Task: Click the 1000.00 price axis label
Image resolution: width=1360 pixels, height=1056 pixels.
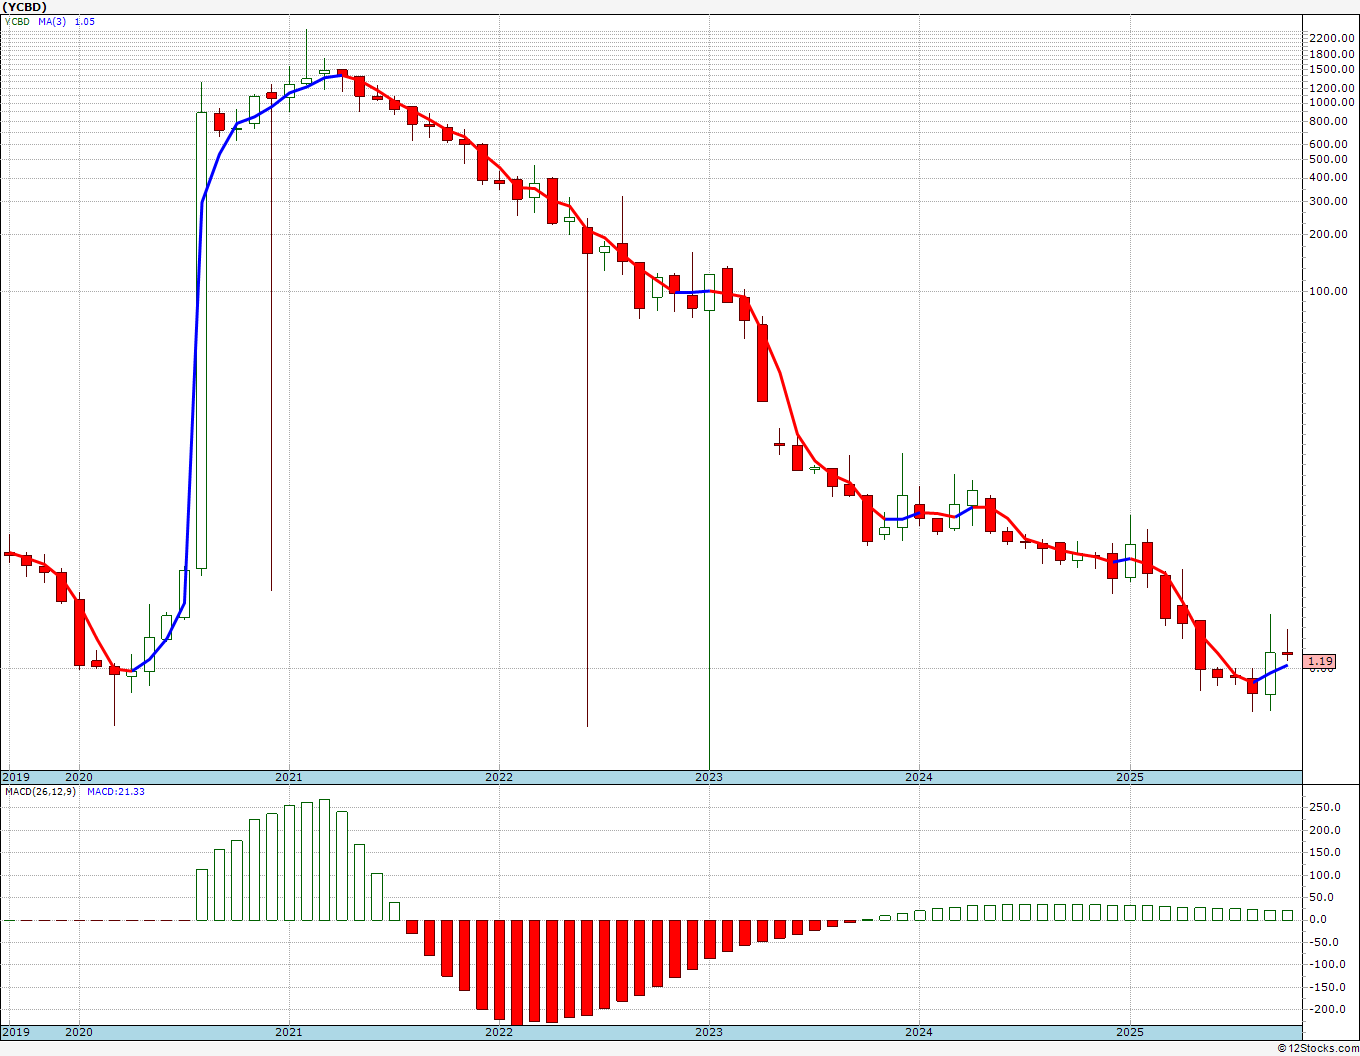Action: click(1332, 102)
